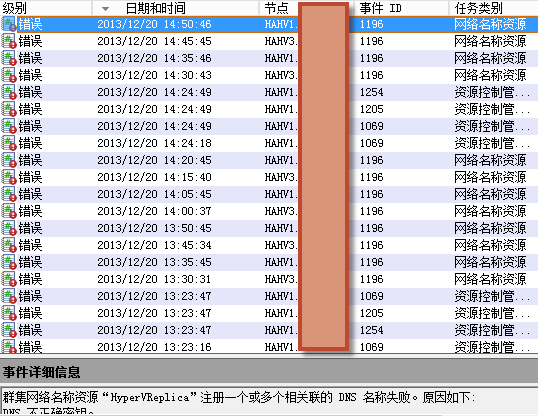
Task: Click event ID 1254 in the 14:24:49 row
Action: tap(372, 92)
